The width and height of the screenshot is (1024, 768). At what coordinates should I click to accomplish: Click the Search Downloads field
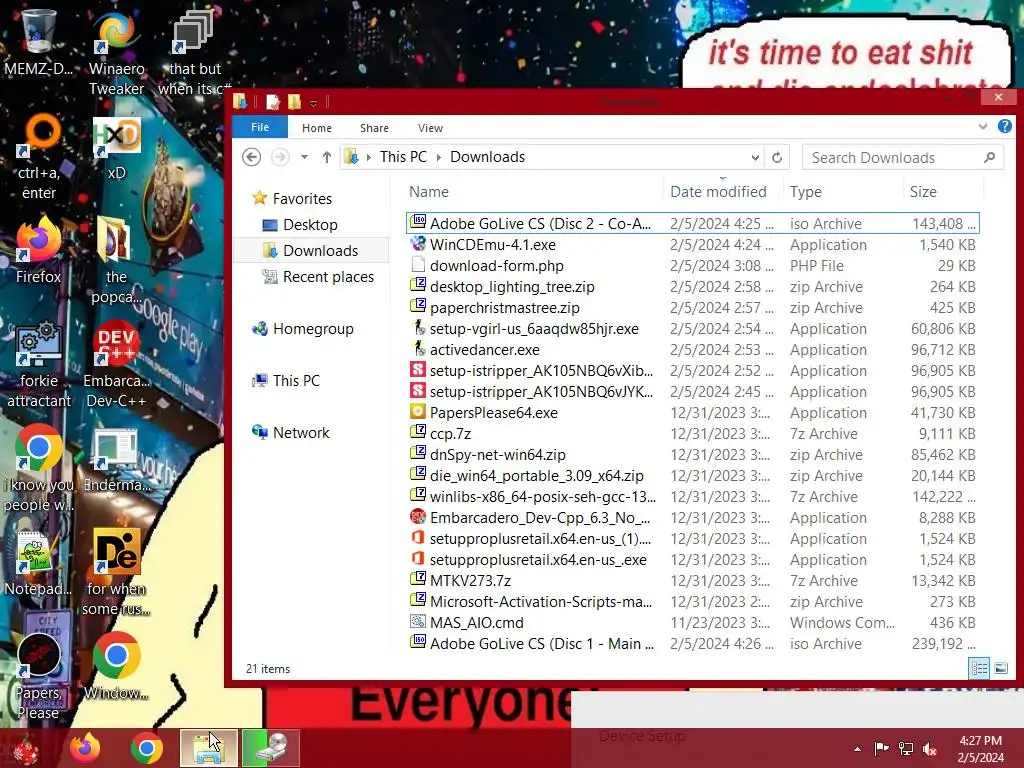pos(902,157)
